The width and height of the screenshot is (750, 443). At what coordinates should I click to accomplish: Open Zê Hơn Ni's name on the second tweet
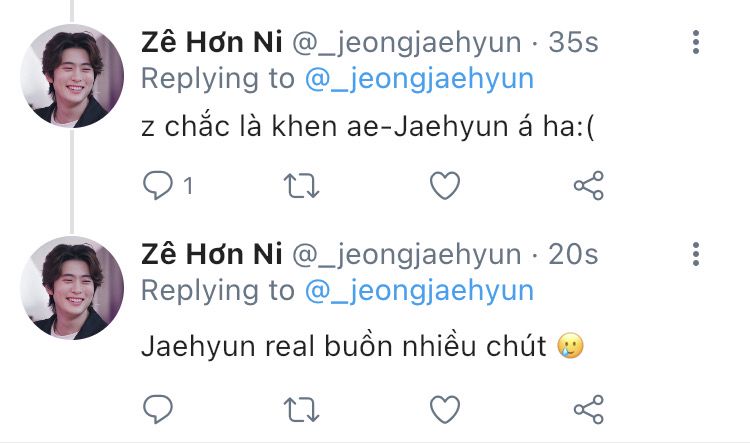click(x=211, y=254)
